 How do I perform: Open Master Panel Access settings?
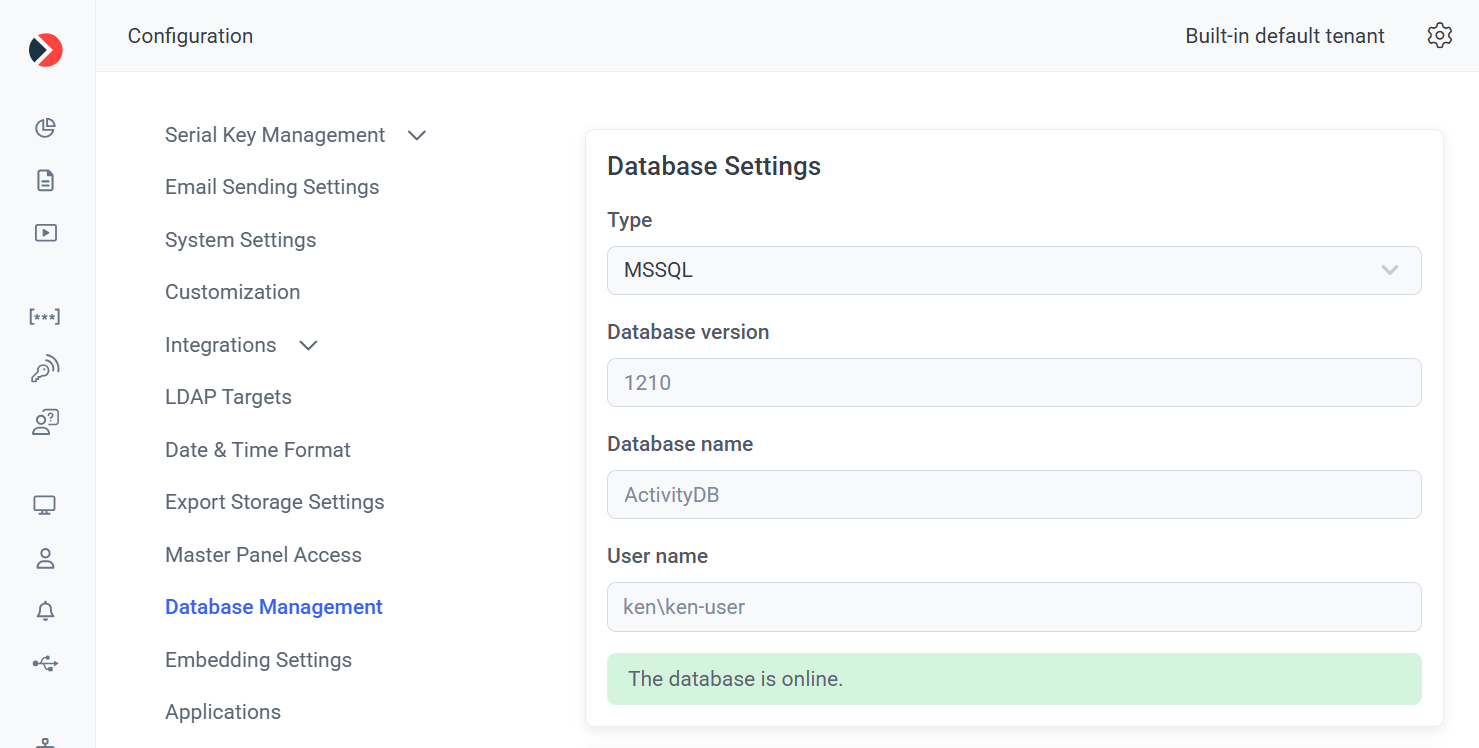point(263,555)
